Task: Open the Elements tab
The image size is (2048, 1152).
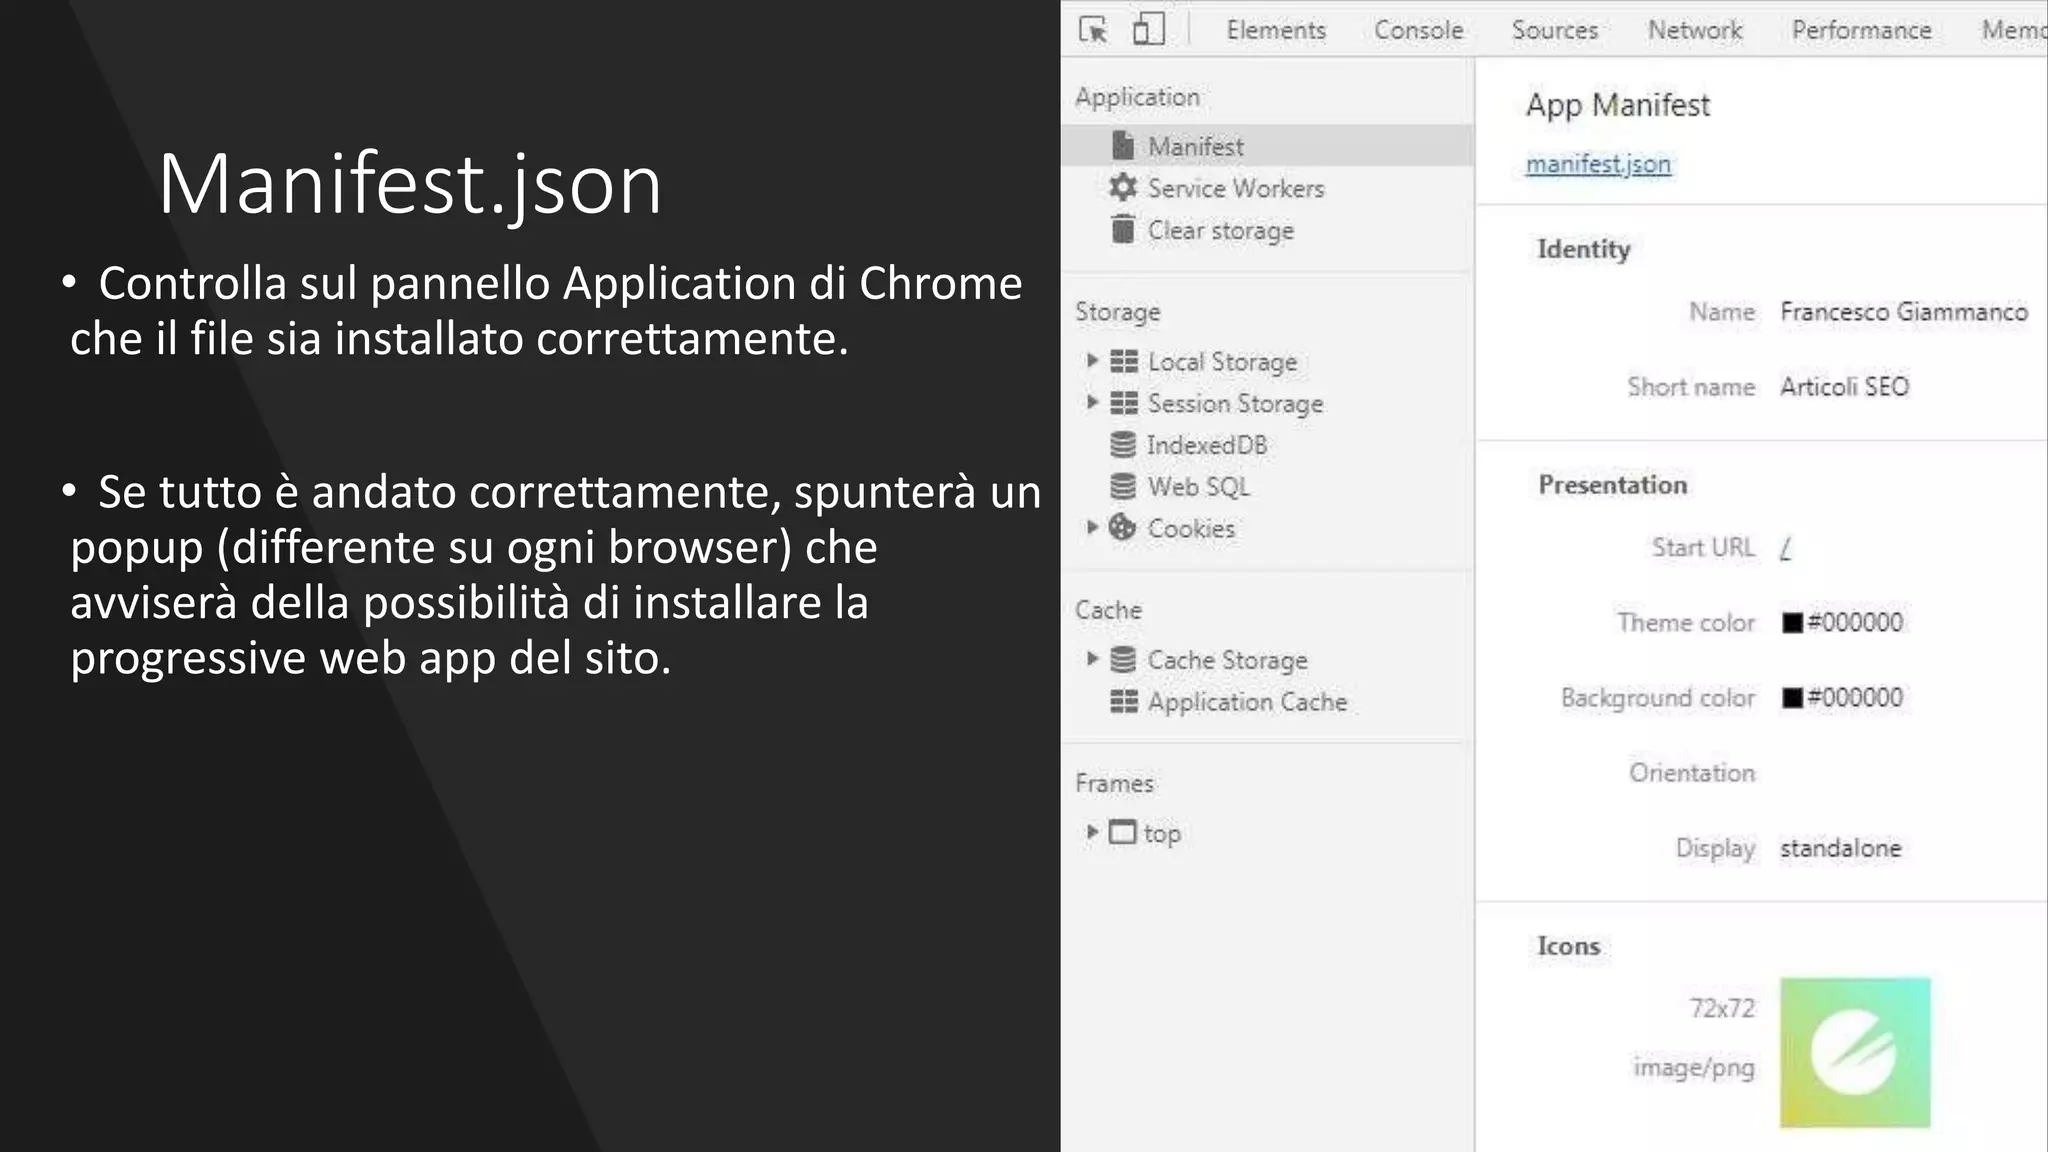Action: (1276, 30)
